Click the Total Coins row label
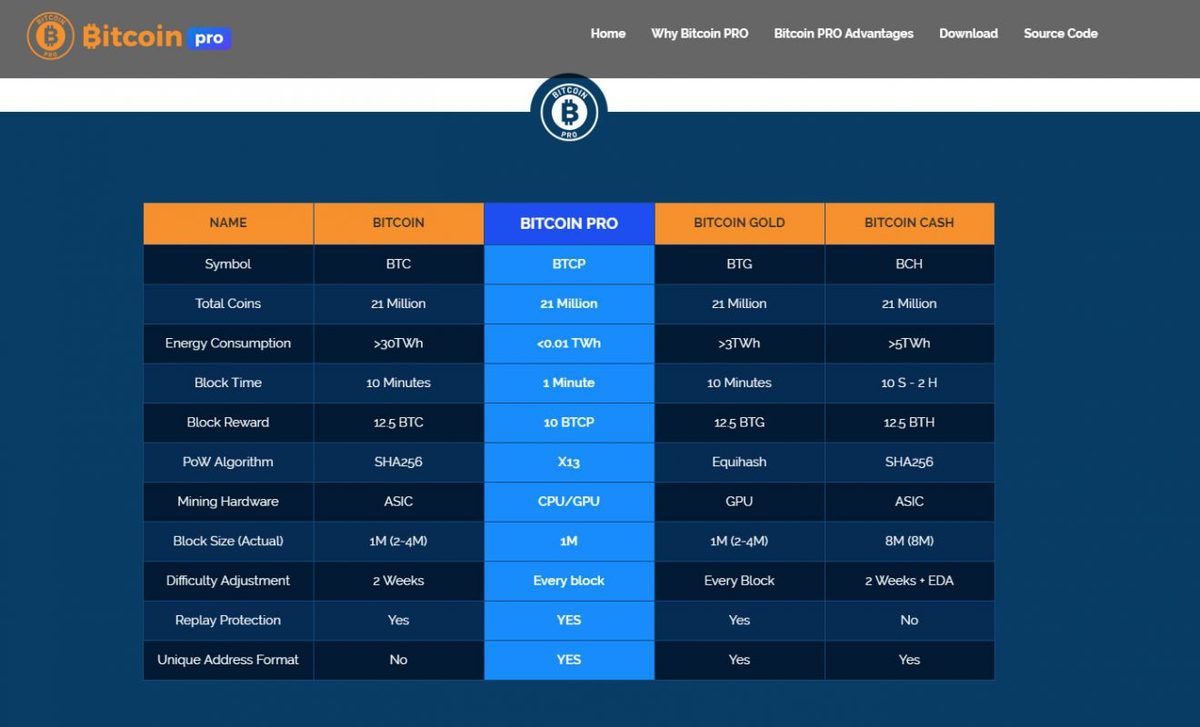The width and height of the screenshot is (1200, 727). 228,304
